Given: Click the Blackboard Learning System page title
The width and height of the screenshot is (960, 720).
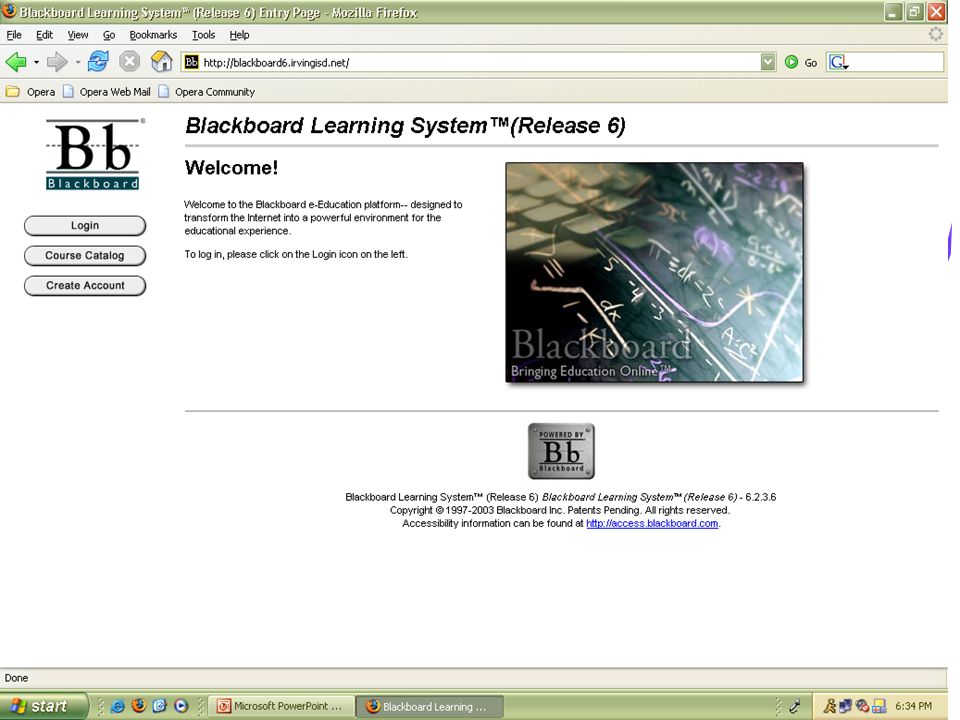Looking at the screenshot, I should pos(405,126).
